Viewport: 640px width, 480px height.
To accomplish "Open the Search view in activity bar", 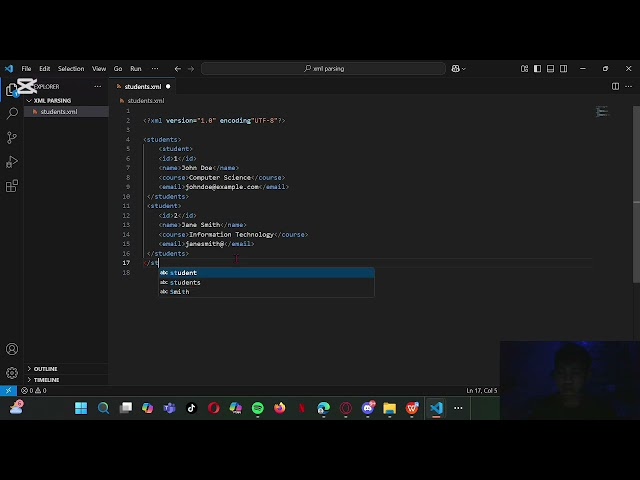I will point(12,113).
